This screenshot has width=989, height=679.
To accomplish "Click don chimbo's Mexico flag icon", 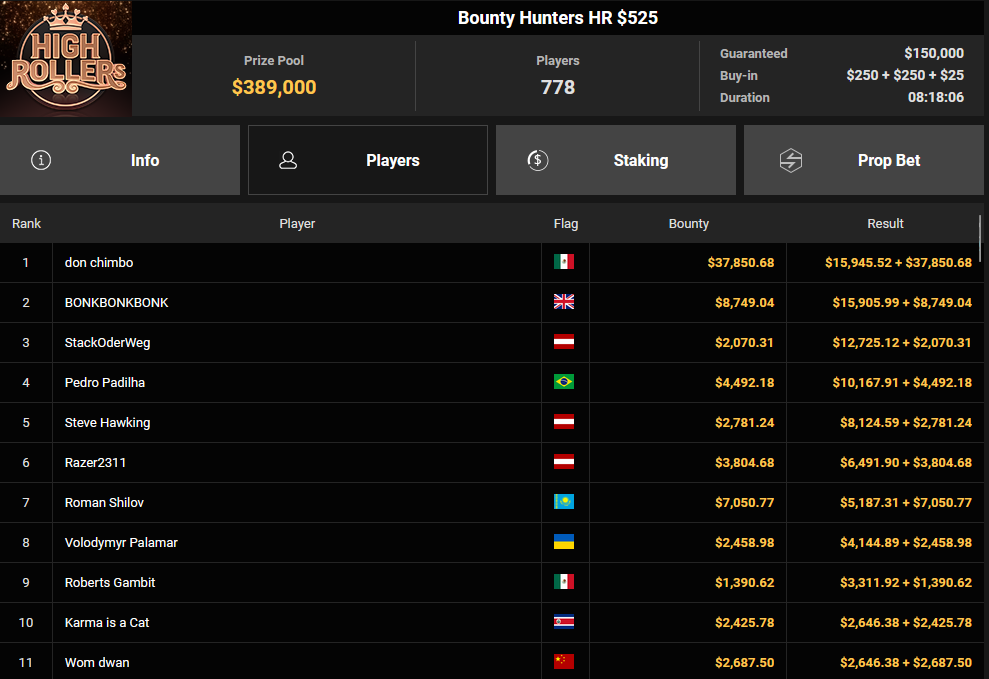I will pyautogui.click(x=564, y=262).
